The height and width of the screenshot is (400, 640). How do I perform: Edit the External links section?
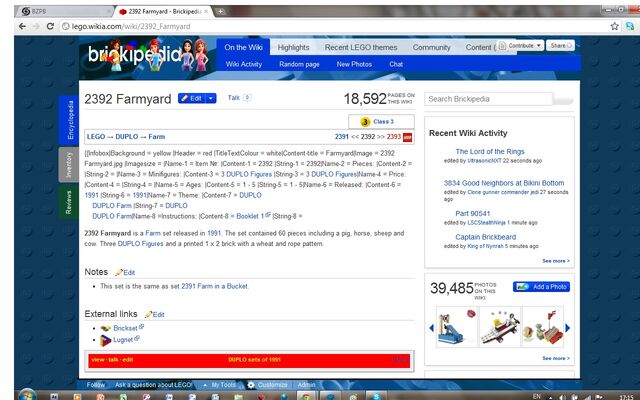155,315
